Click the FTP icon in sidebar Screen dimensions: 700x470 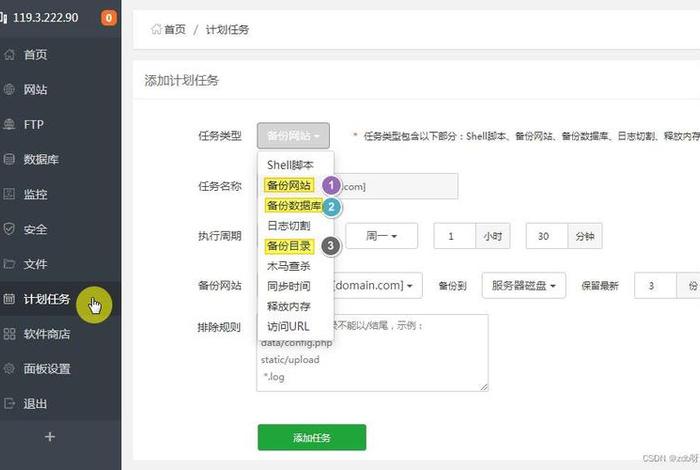click(x=9, y=124)
